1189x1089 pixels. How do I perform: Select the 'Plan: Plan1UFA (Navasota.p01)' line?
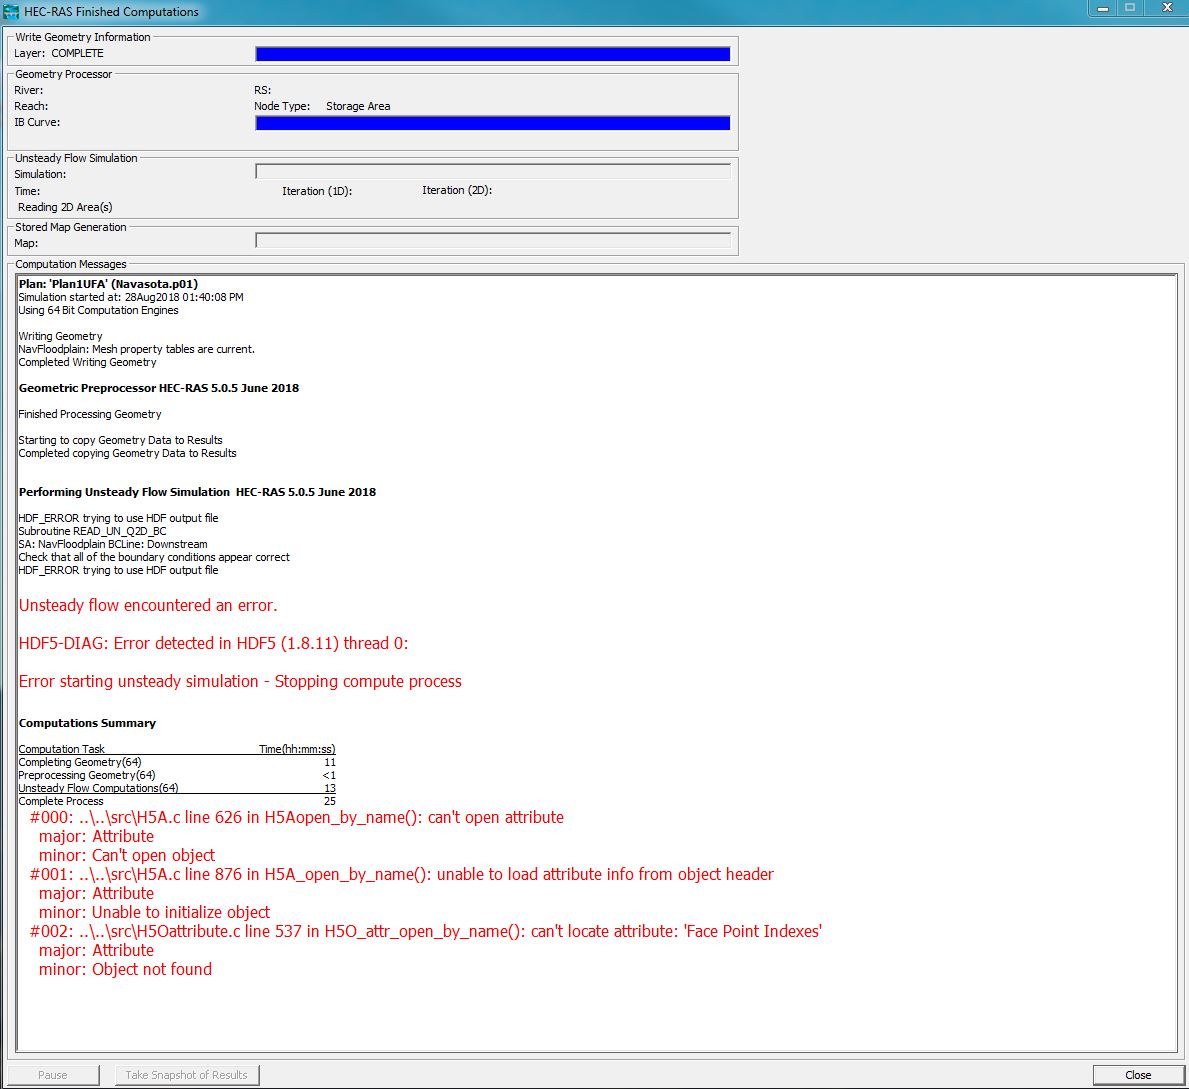pos(108,284)
